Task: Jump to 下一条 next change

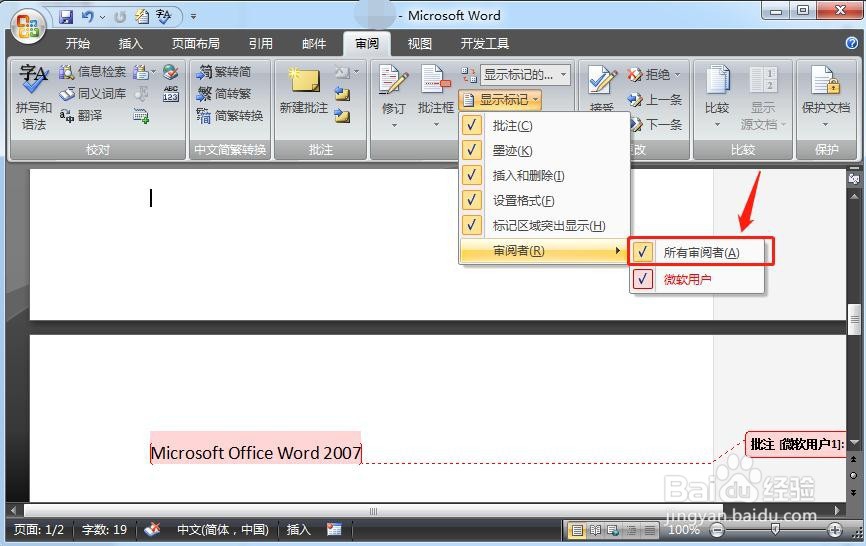Action: pyautogui.click(x=657, y=124)
